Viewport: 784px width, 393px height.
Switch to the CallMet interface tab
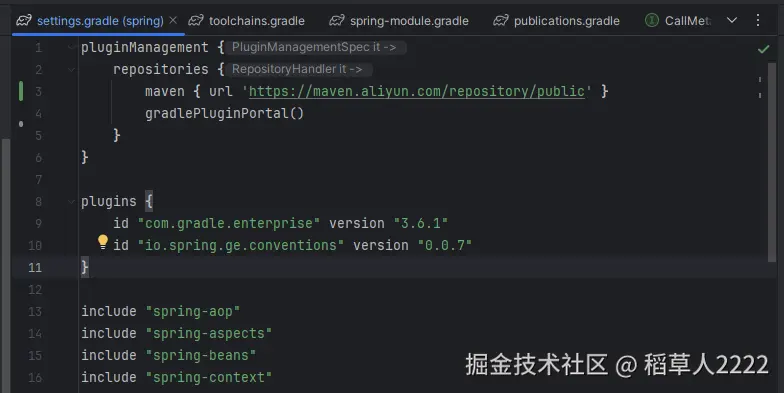click(678, 20)
